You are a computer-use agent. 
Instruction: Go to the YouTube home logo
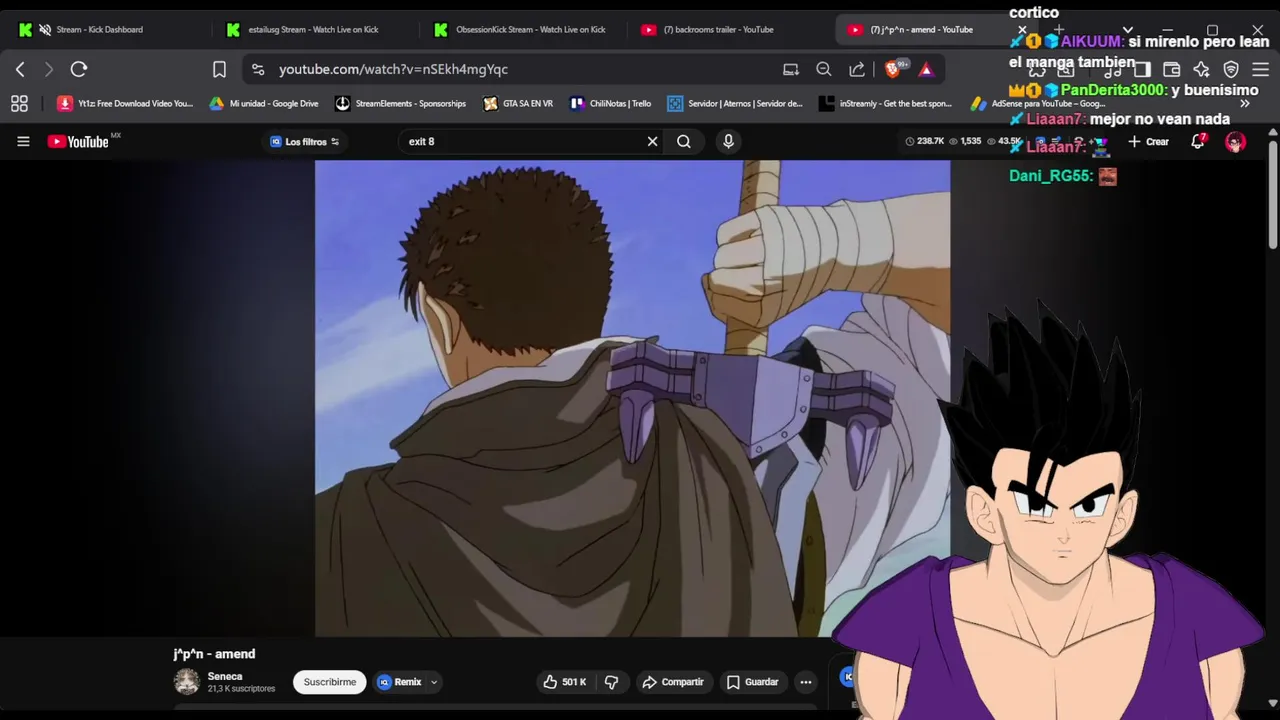click(78, 141)
